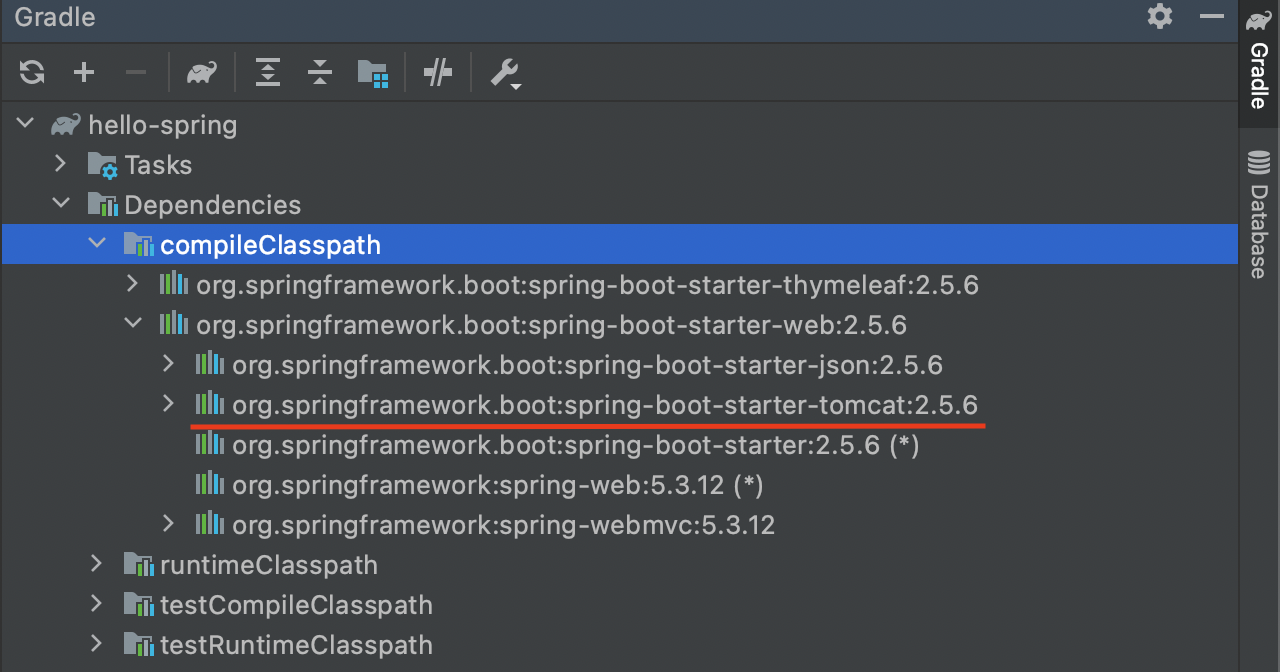Expand spring-webmvc:5.3.12 dependency

(x=169, y=524)
